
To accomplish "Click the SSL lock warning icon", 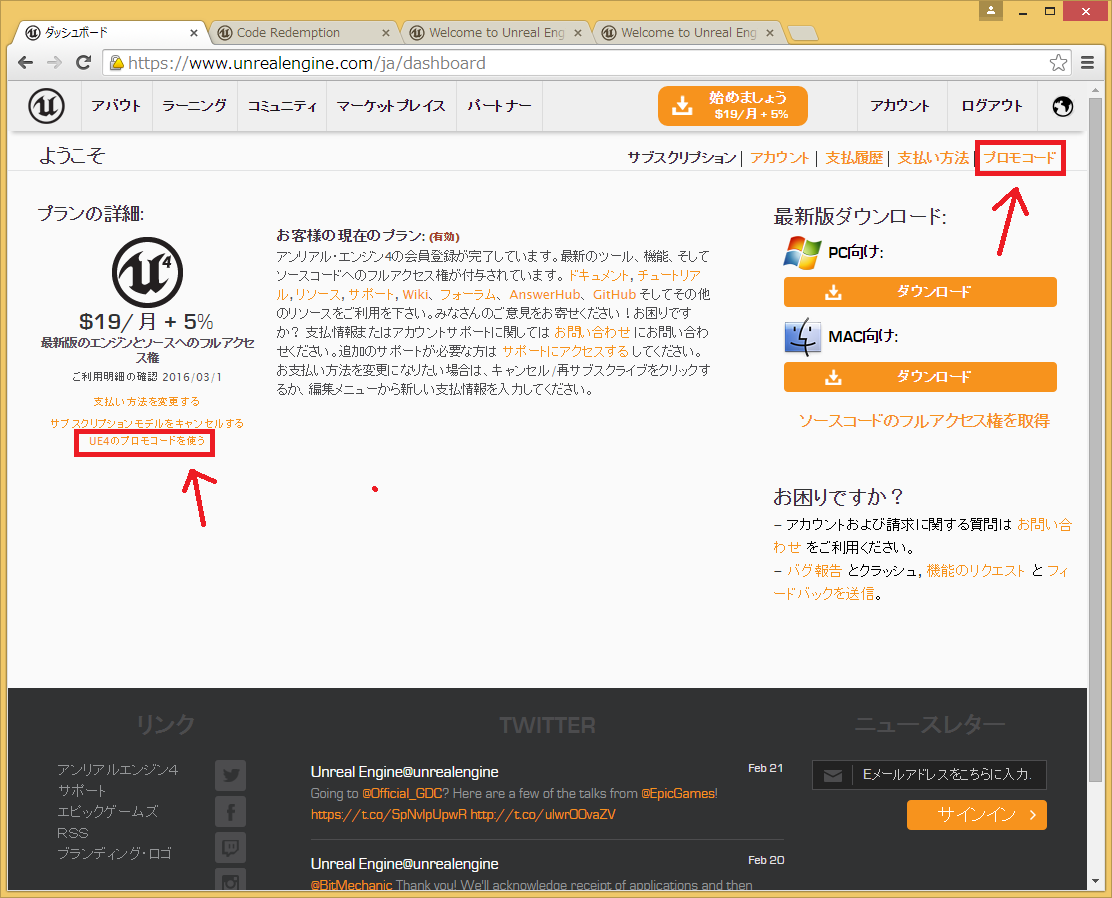I will [116, 63].
